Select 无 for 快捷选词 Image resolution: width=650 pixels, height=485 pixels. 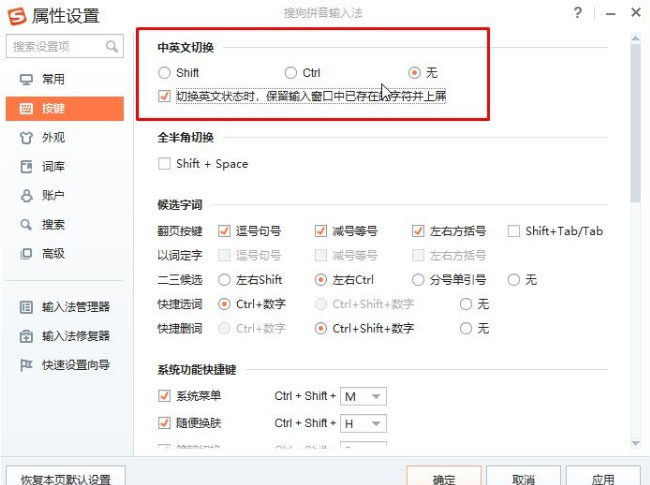466,304
